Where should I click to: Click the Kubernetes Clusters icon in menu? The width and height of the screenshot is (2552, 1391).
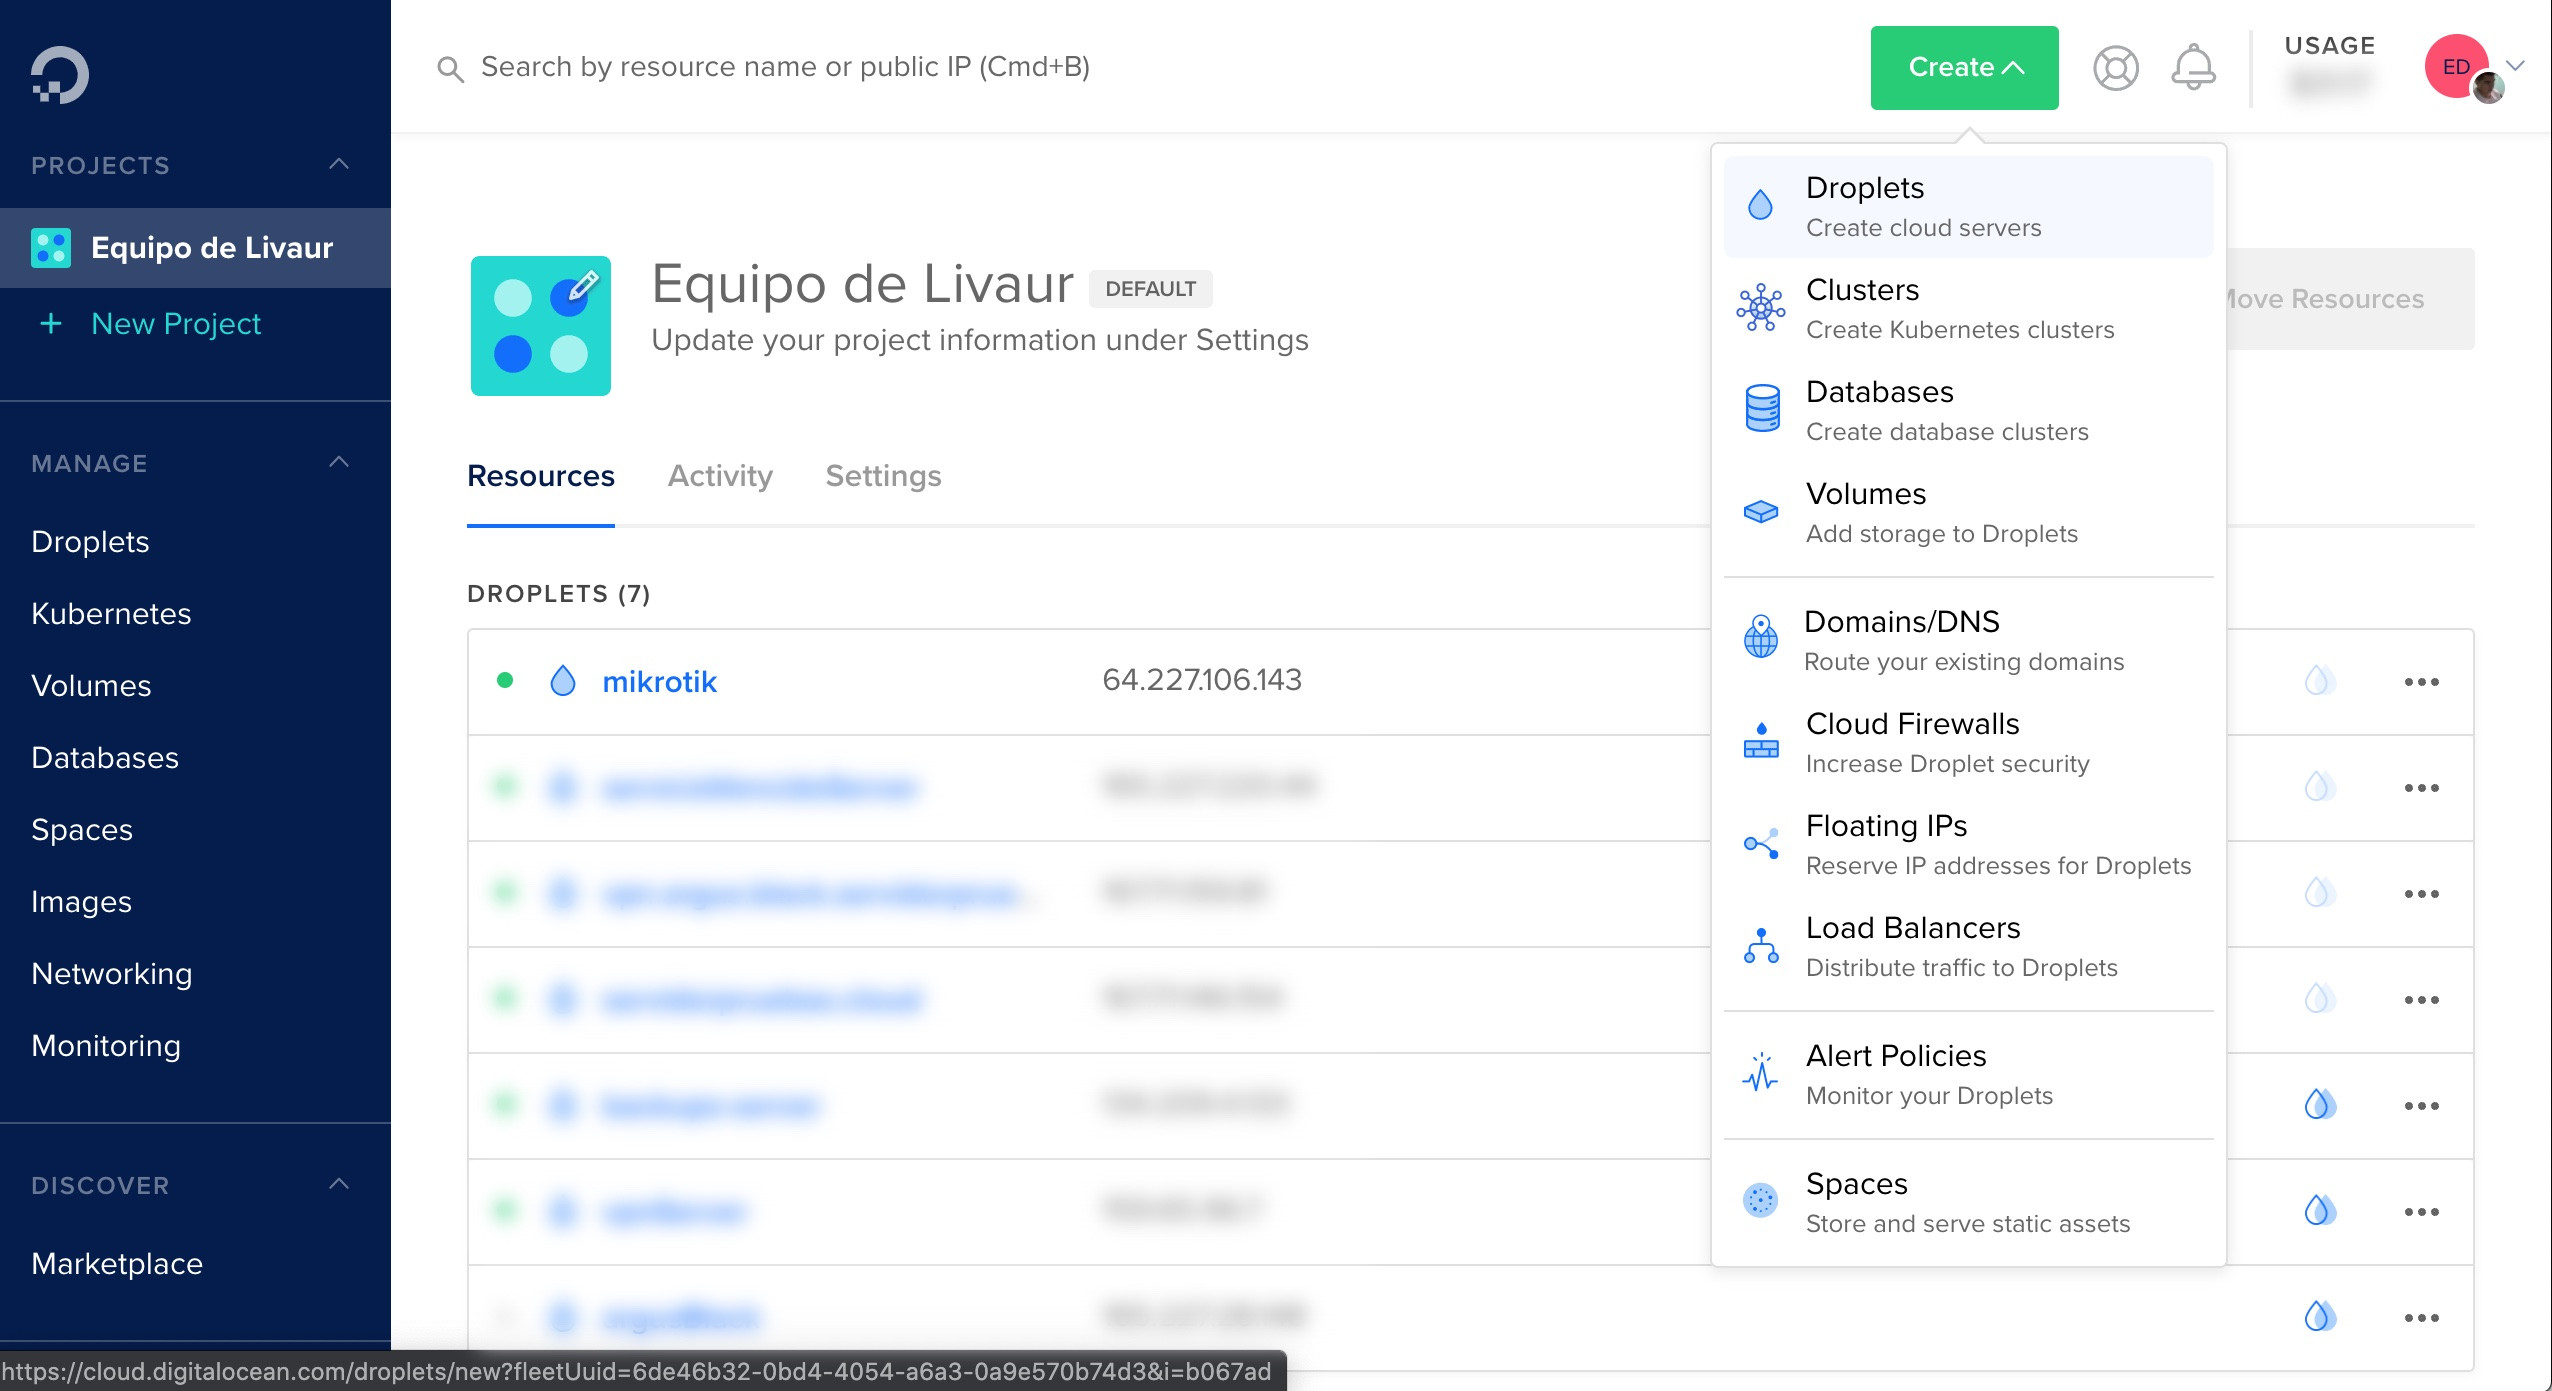pyautogui.click(x=1760, y=308)
